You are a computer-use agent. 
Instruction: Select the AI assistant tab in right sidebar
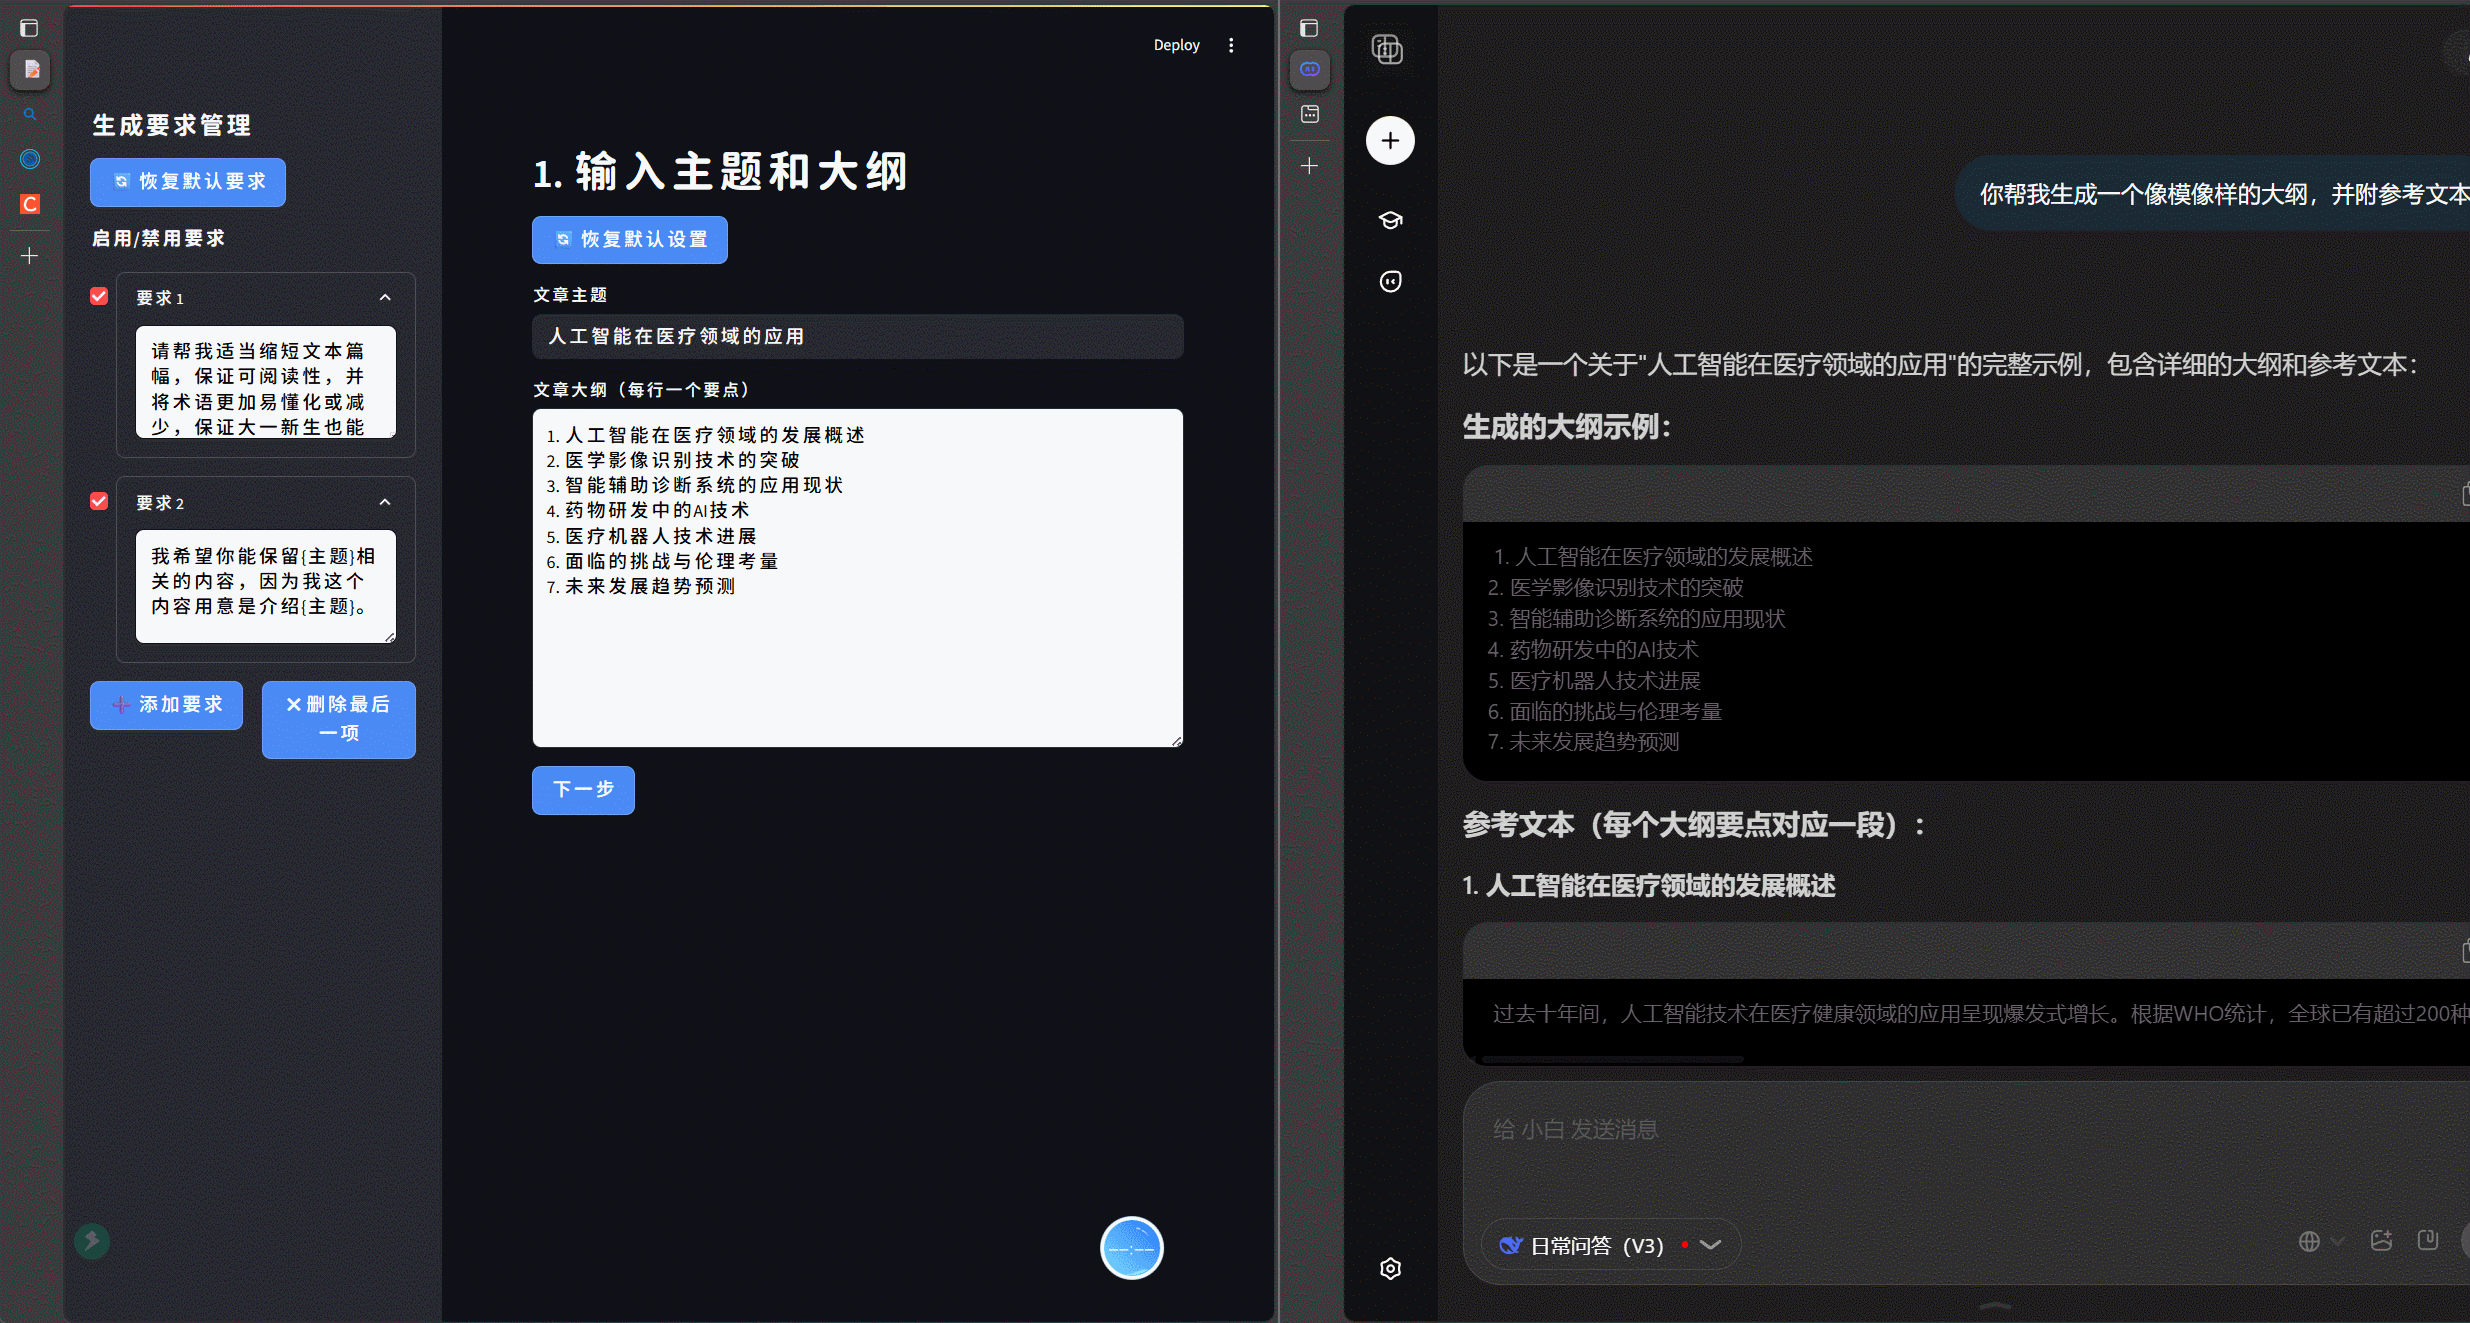tap(1309, 69)
